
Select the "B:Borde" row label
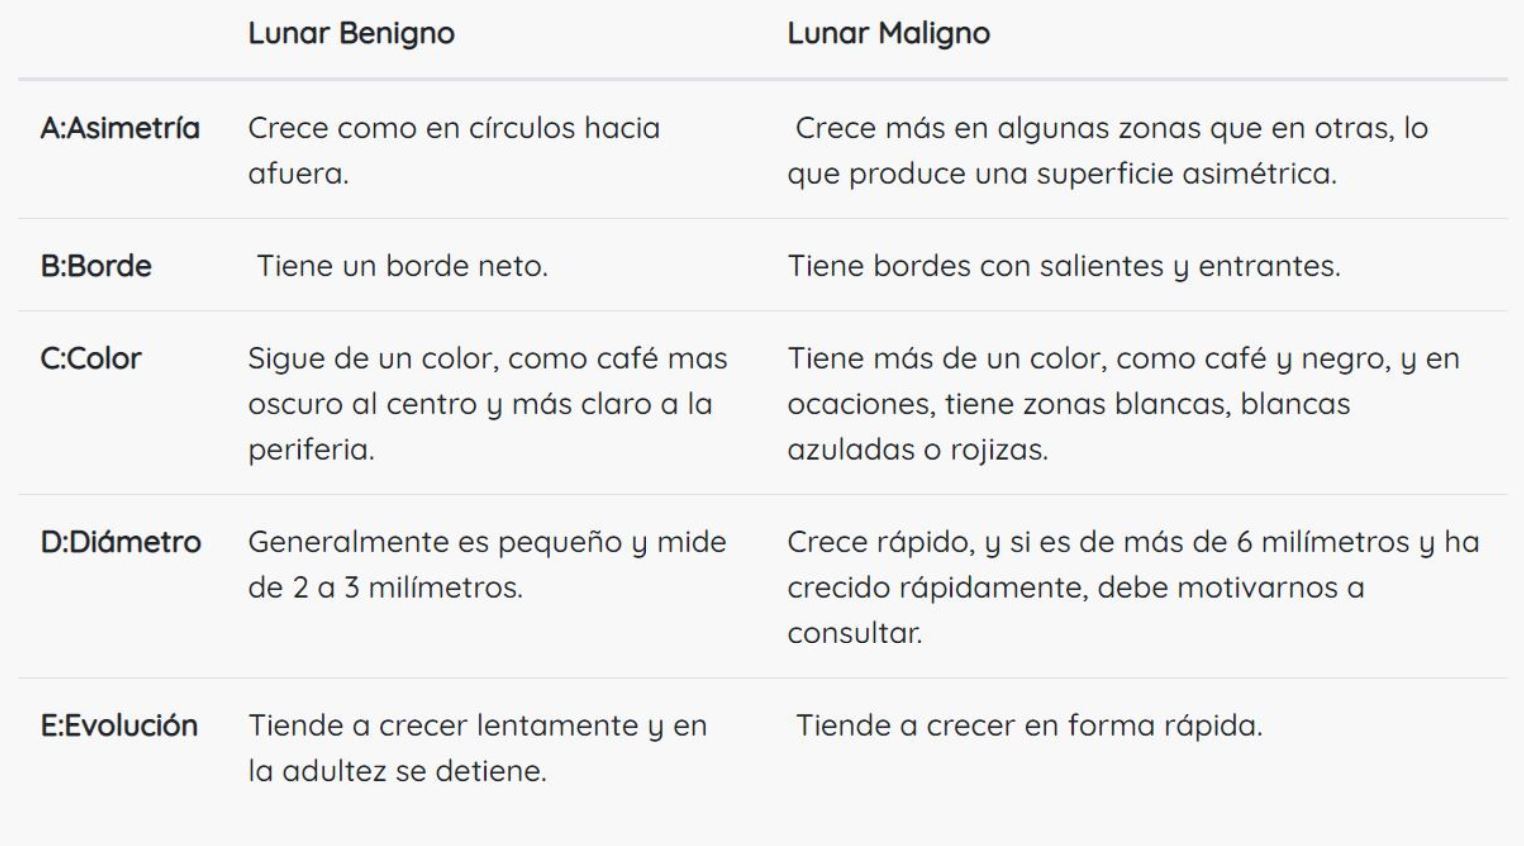pos(96,266)
